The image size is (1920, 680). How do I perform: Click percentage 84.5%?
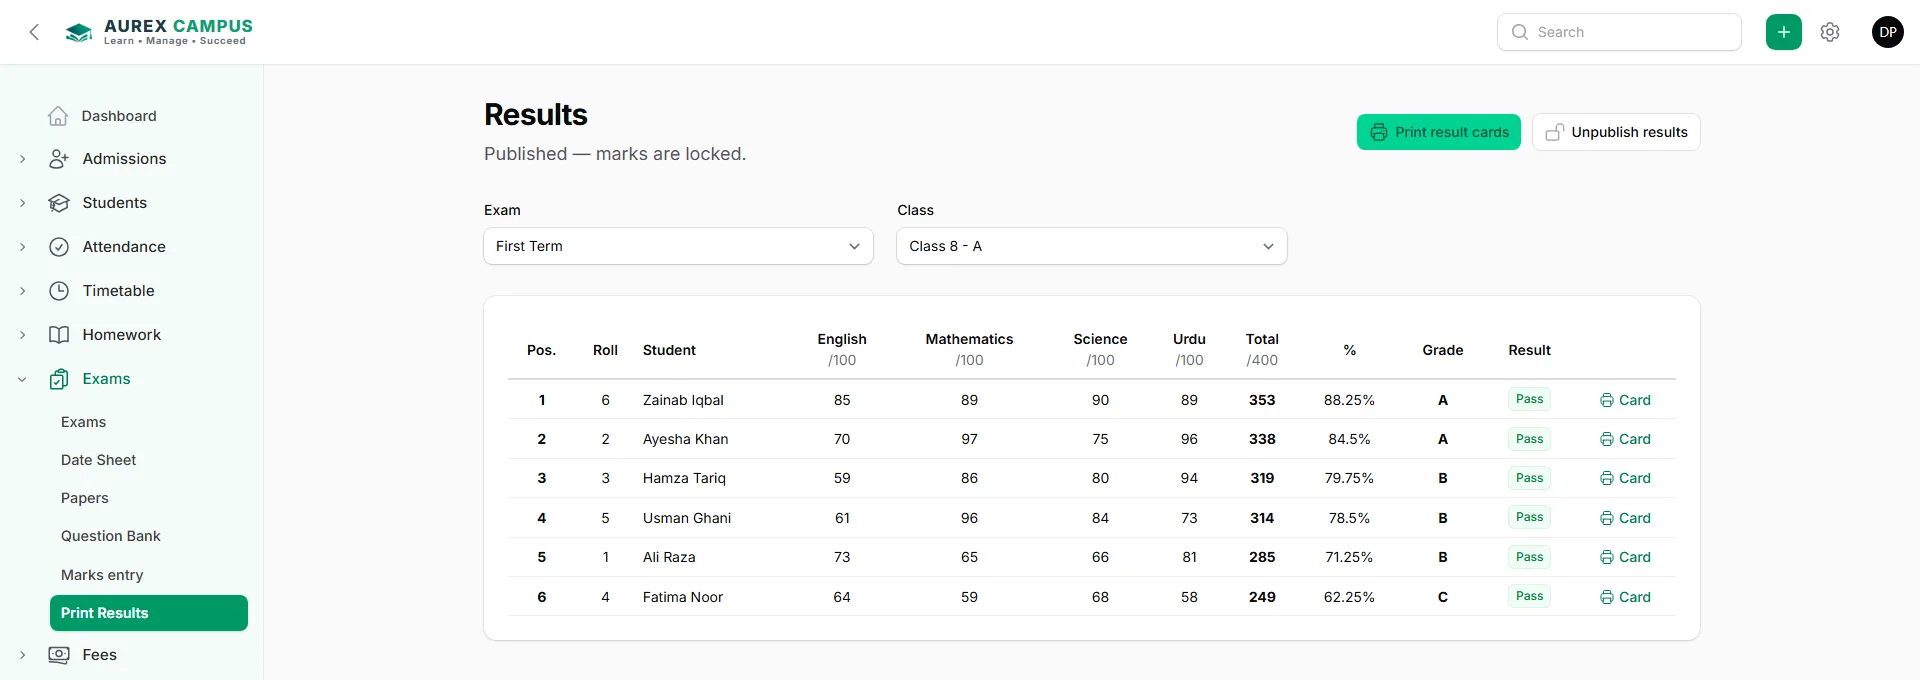(x=1349, y=439)
